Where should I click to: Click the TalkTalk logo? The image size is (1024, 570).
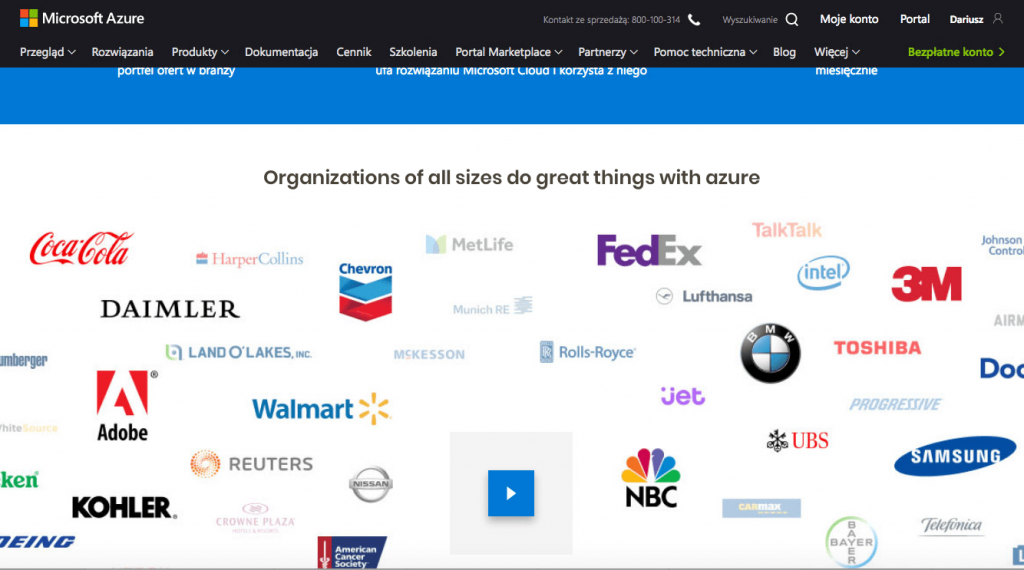coord(787,230)
